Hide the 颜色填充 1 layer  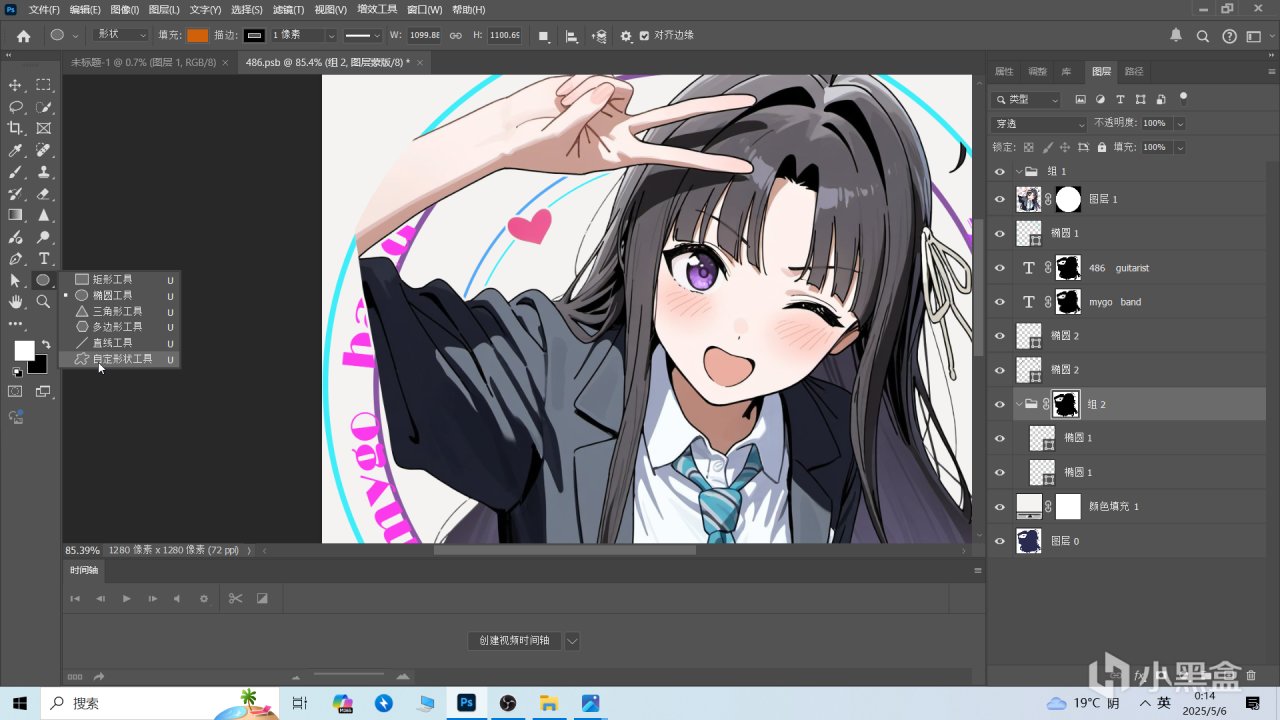[x=999, y=507]
